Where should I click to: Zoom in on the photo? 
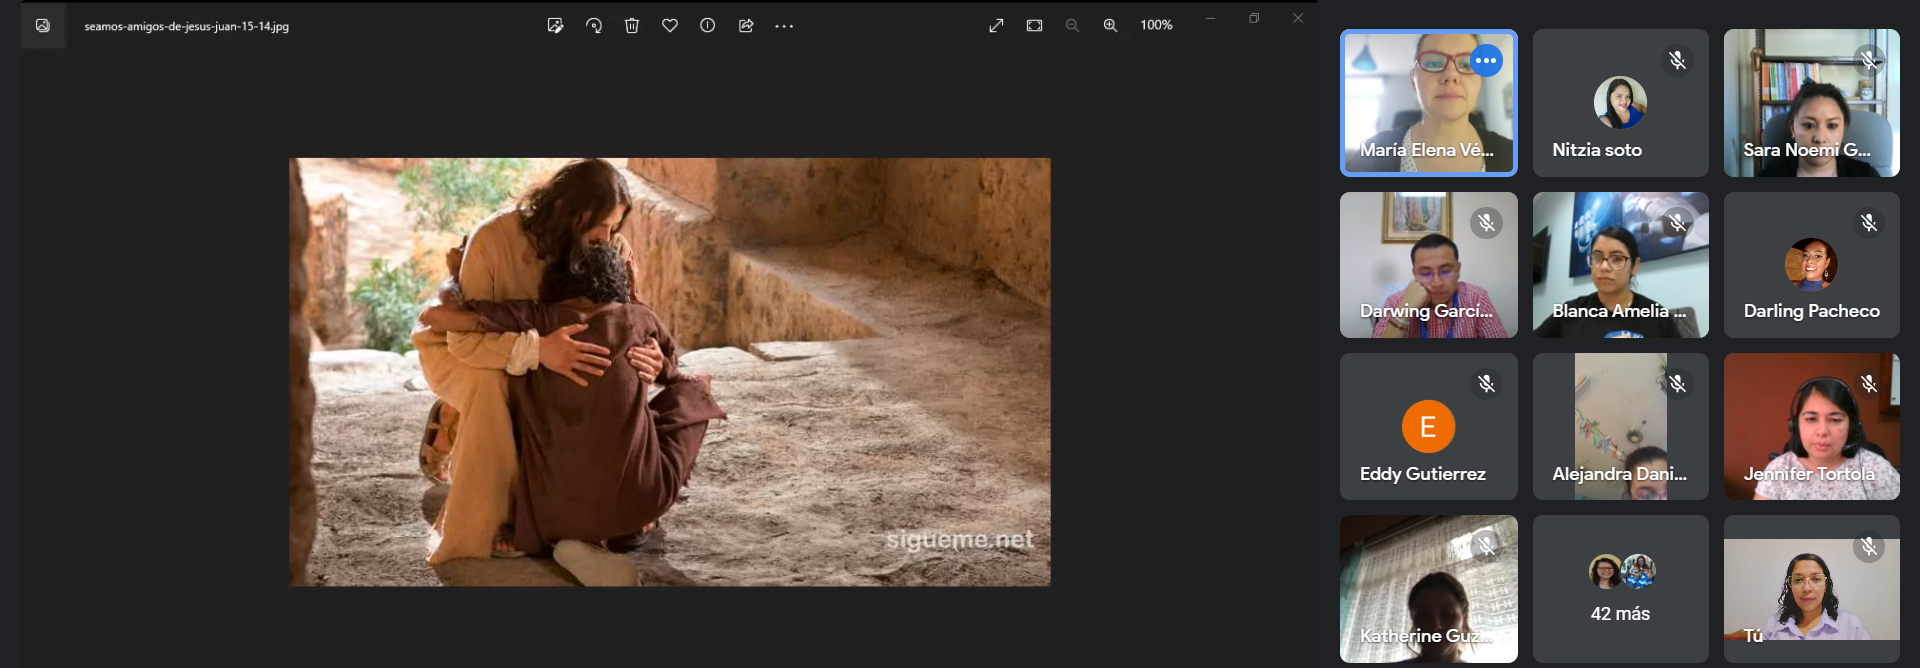click(x=1110, y=26)
